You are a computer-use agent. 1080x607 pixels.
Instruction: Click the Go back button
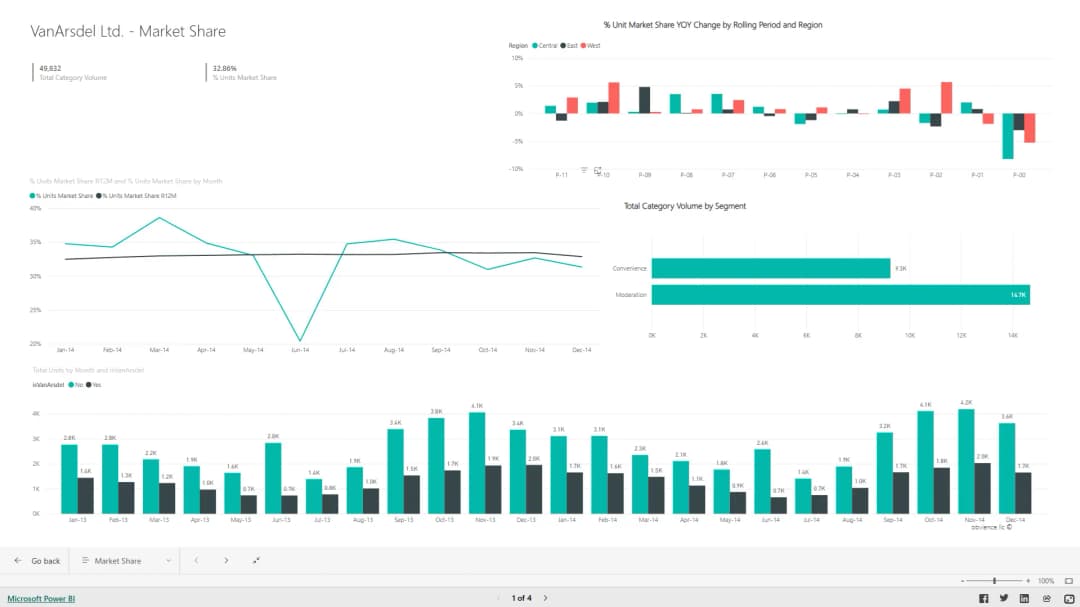point(38,561)
